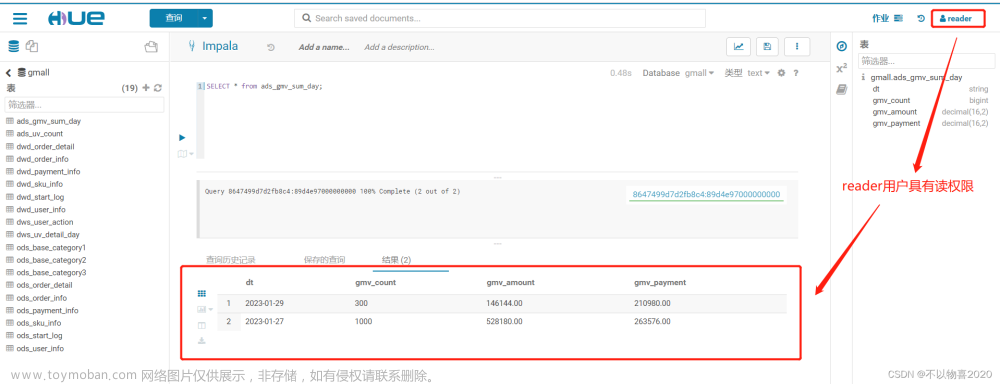Click the editor help question mark
This screenshot has height=384, width=1000.
click(796, 73)
